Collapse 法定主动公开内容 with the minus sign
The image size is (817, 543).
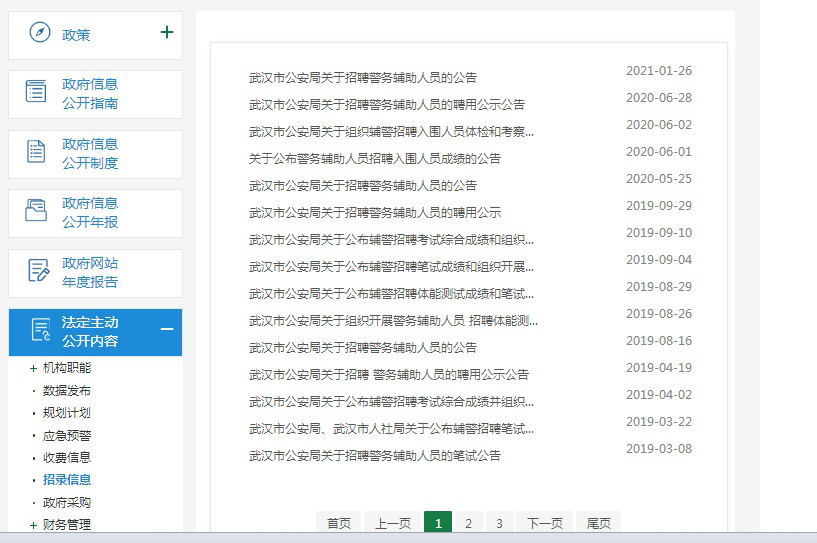[x=167, y=329]
